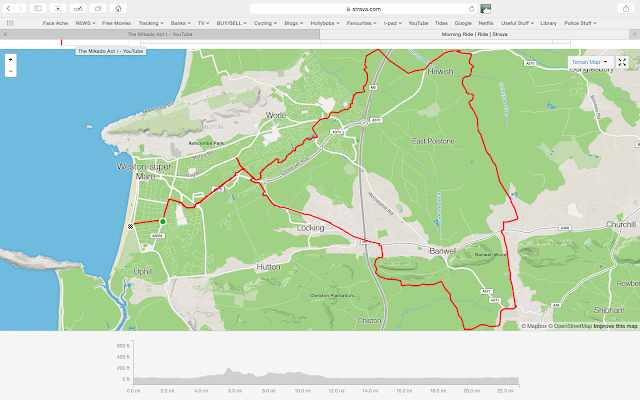This screenshot has width=640, height=400.
Task: Expand the Favourites bookmarks folder
Action: [361, 23]
